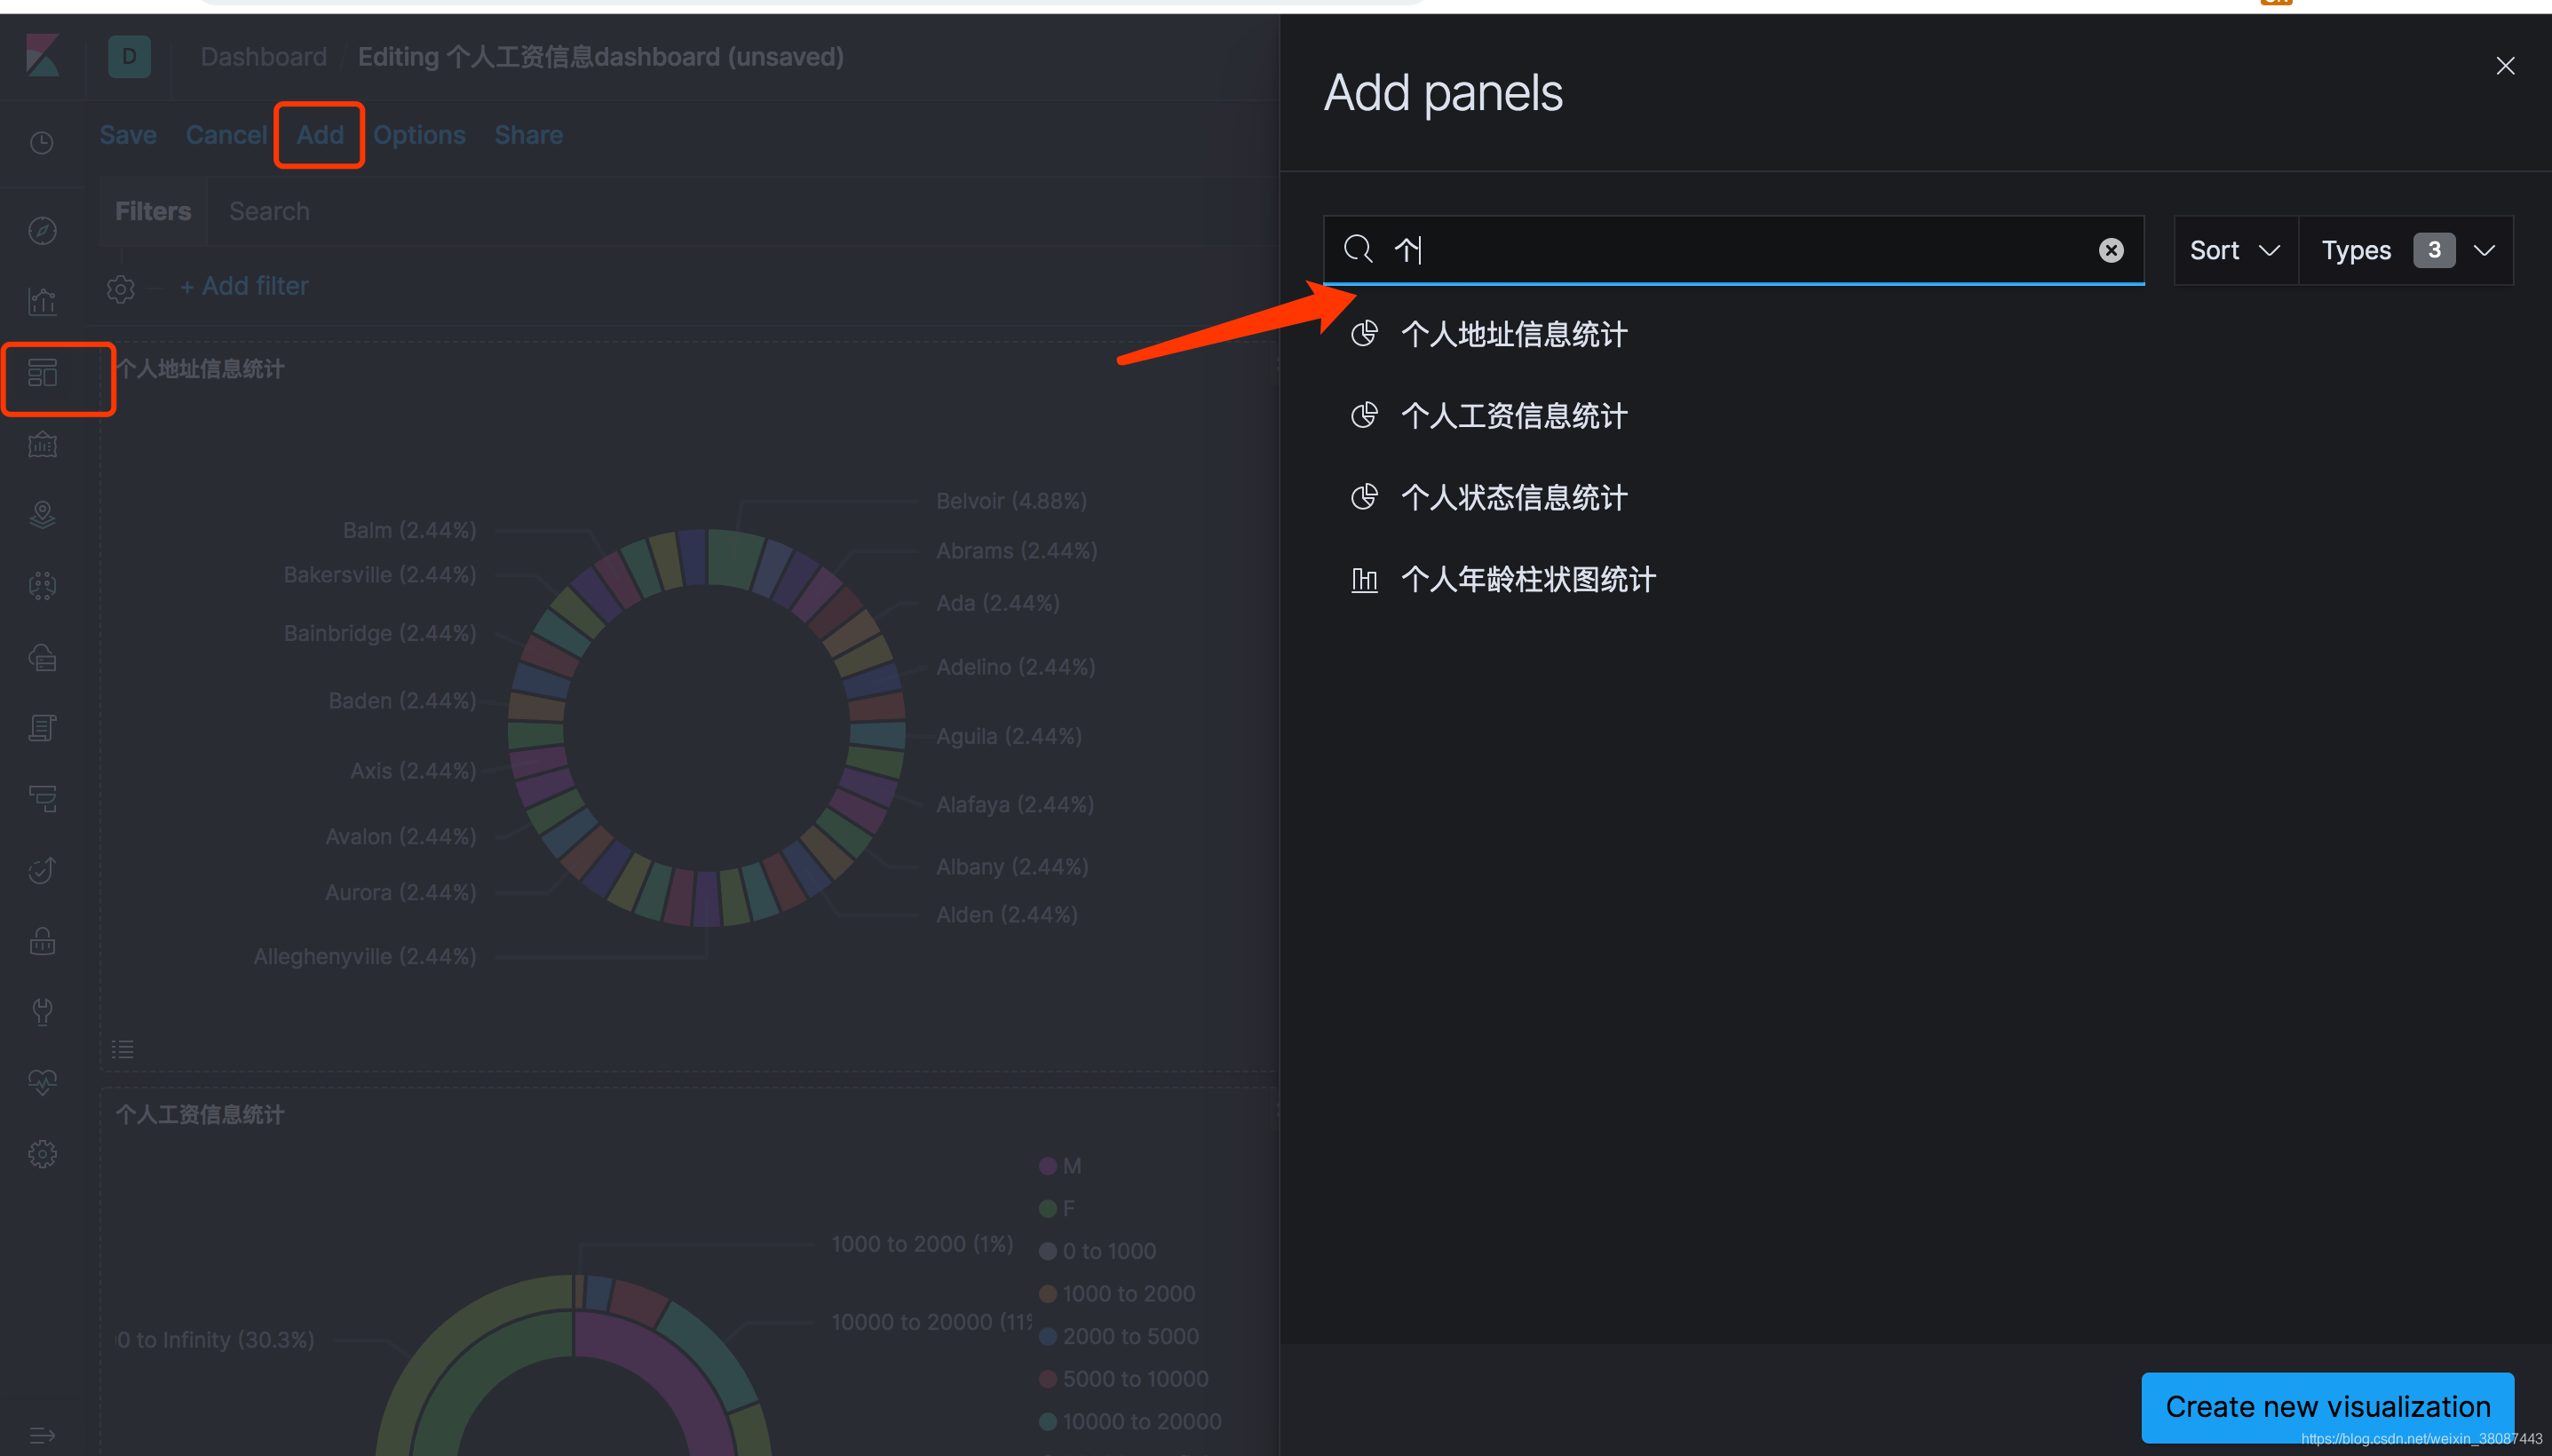The height and width of the screenshot is (1456, 2552).
Task: Click the Options menu item
Action: [x=419, y=135]
